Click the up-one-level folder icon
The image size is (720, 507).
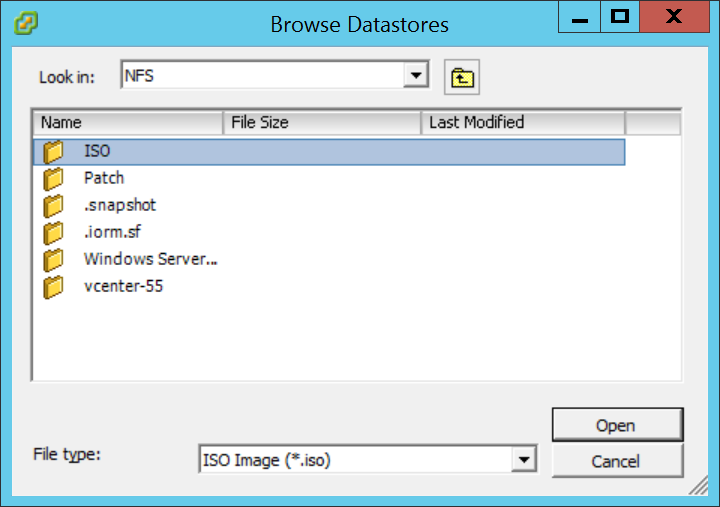460,77
